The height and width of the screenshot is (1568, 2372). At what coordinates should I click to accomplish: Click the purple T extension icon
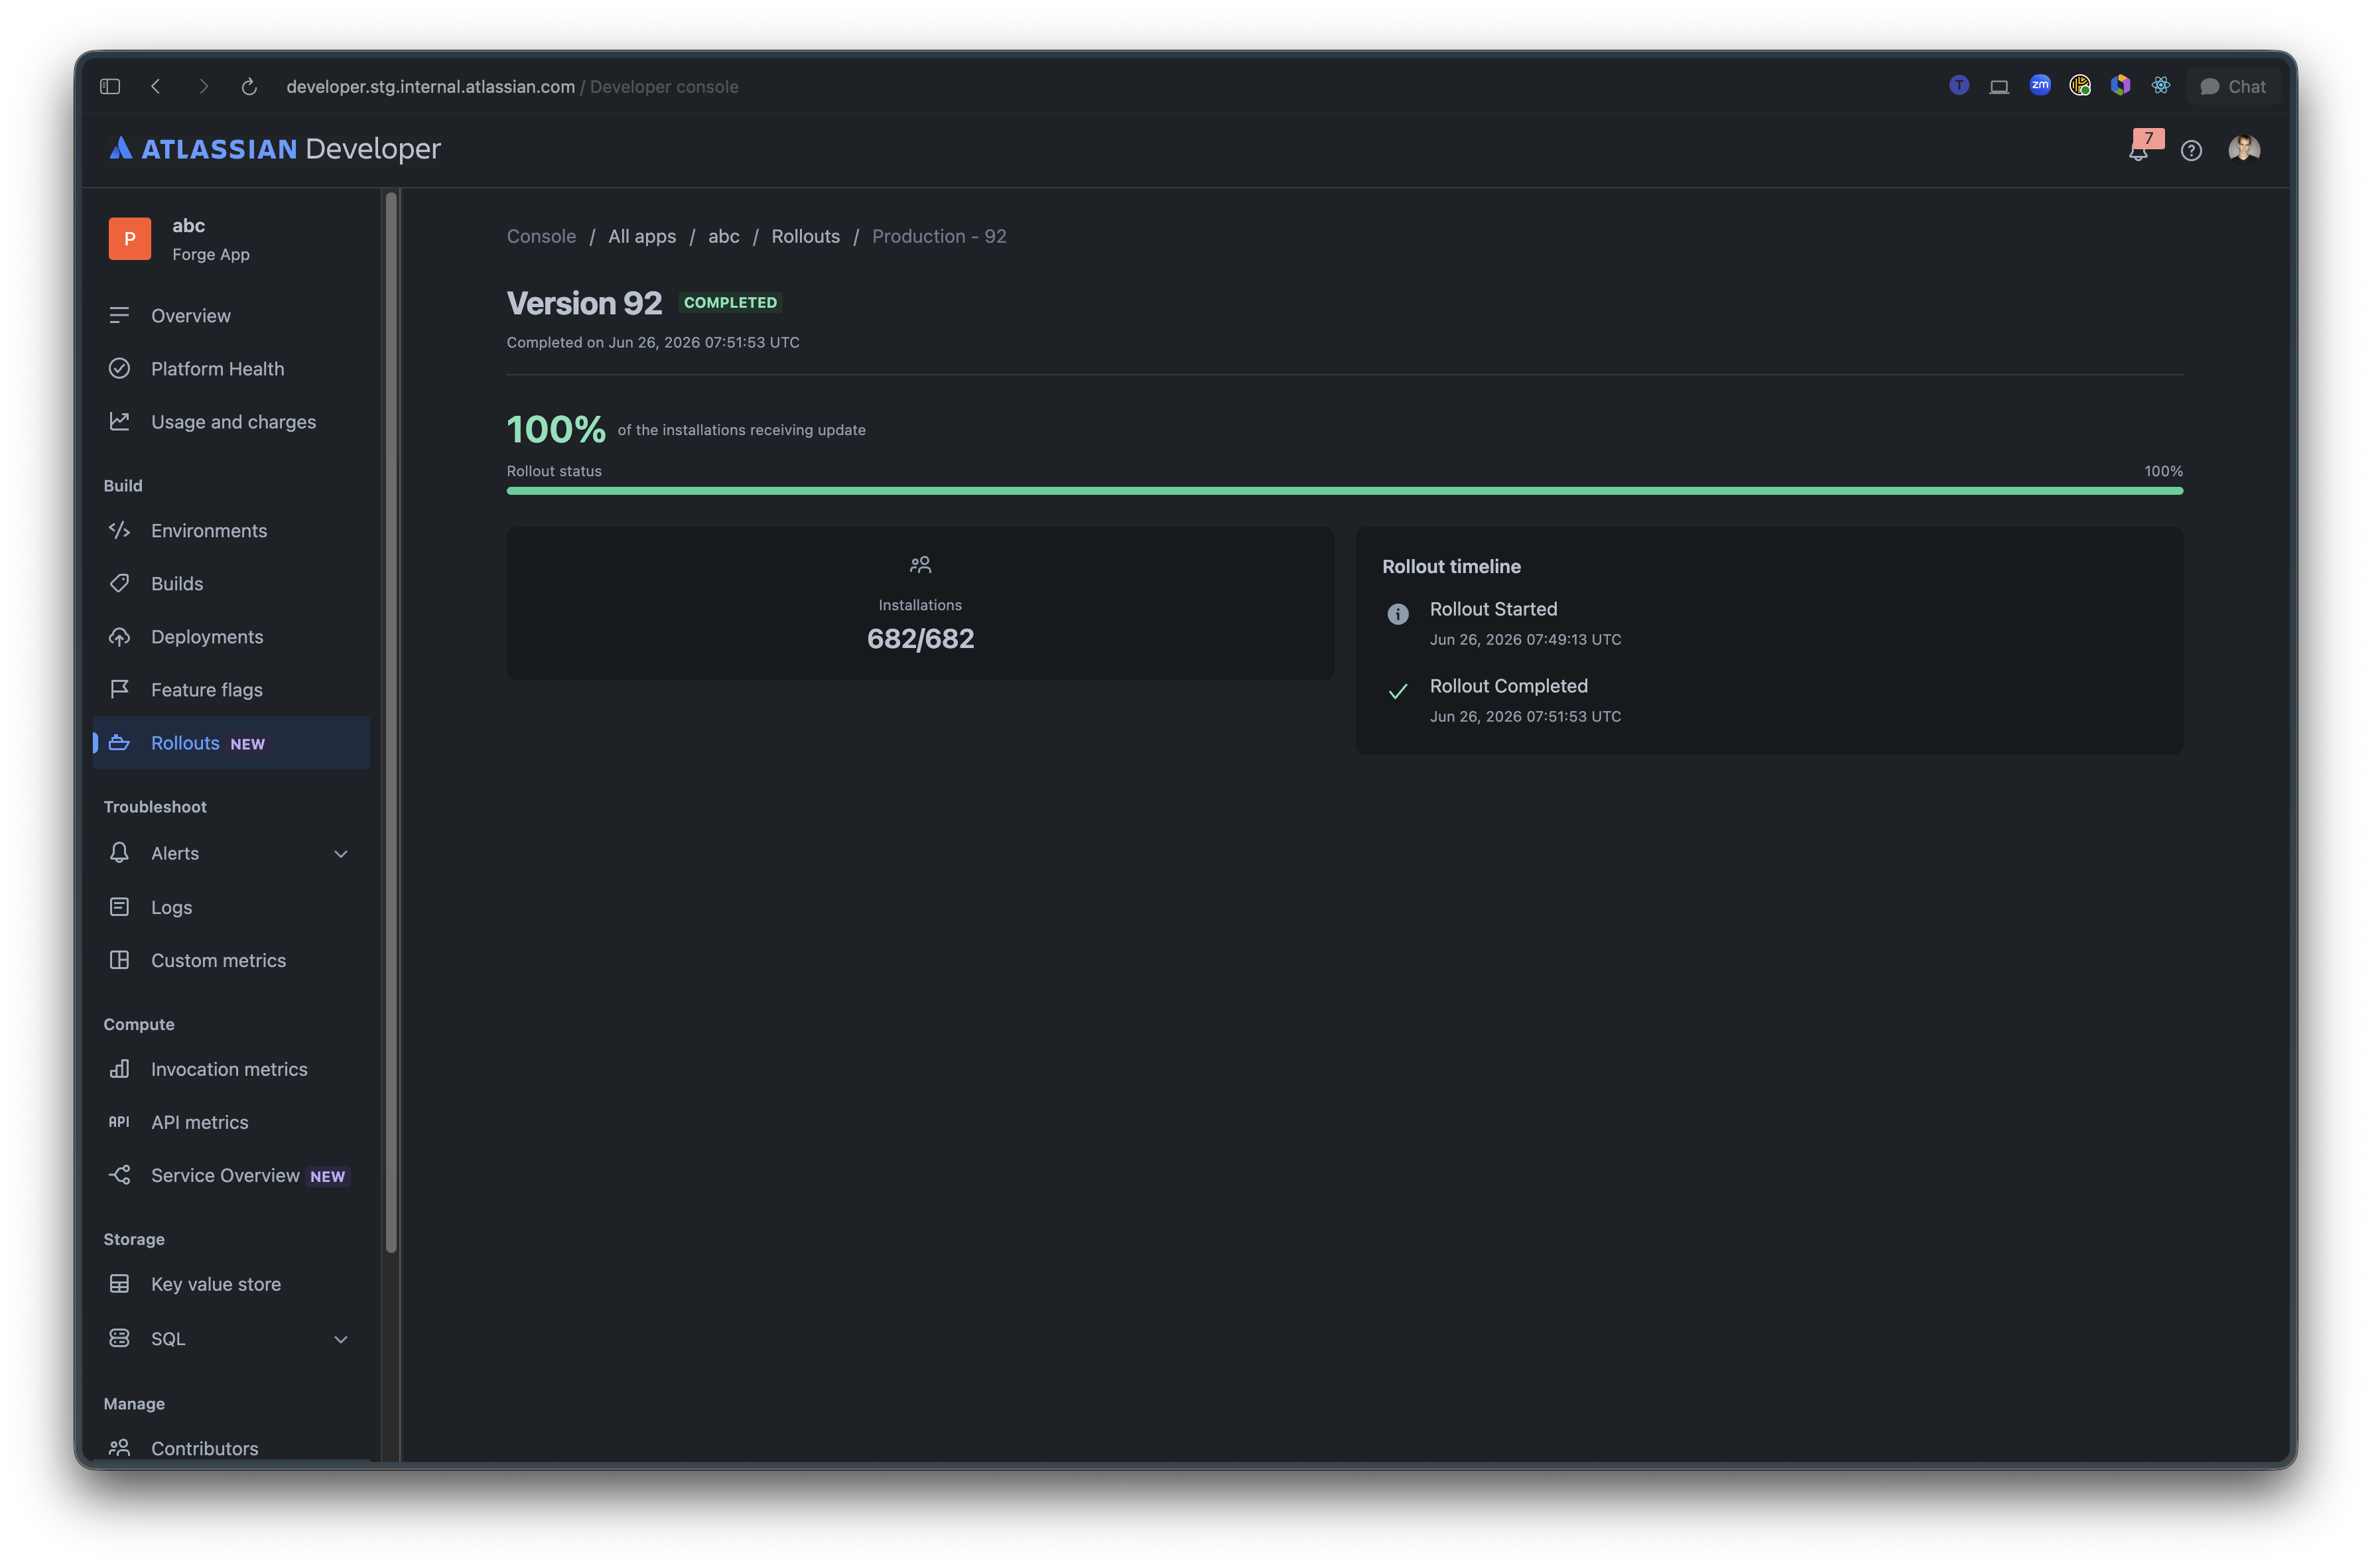[1959, 86]
